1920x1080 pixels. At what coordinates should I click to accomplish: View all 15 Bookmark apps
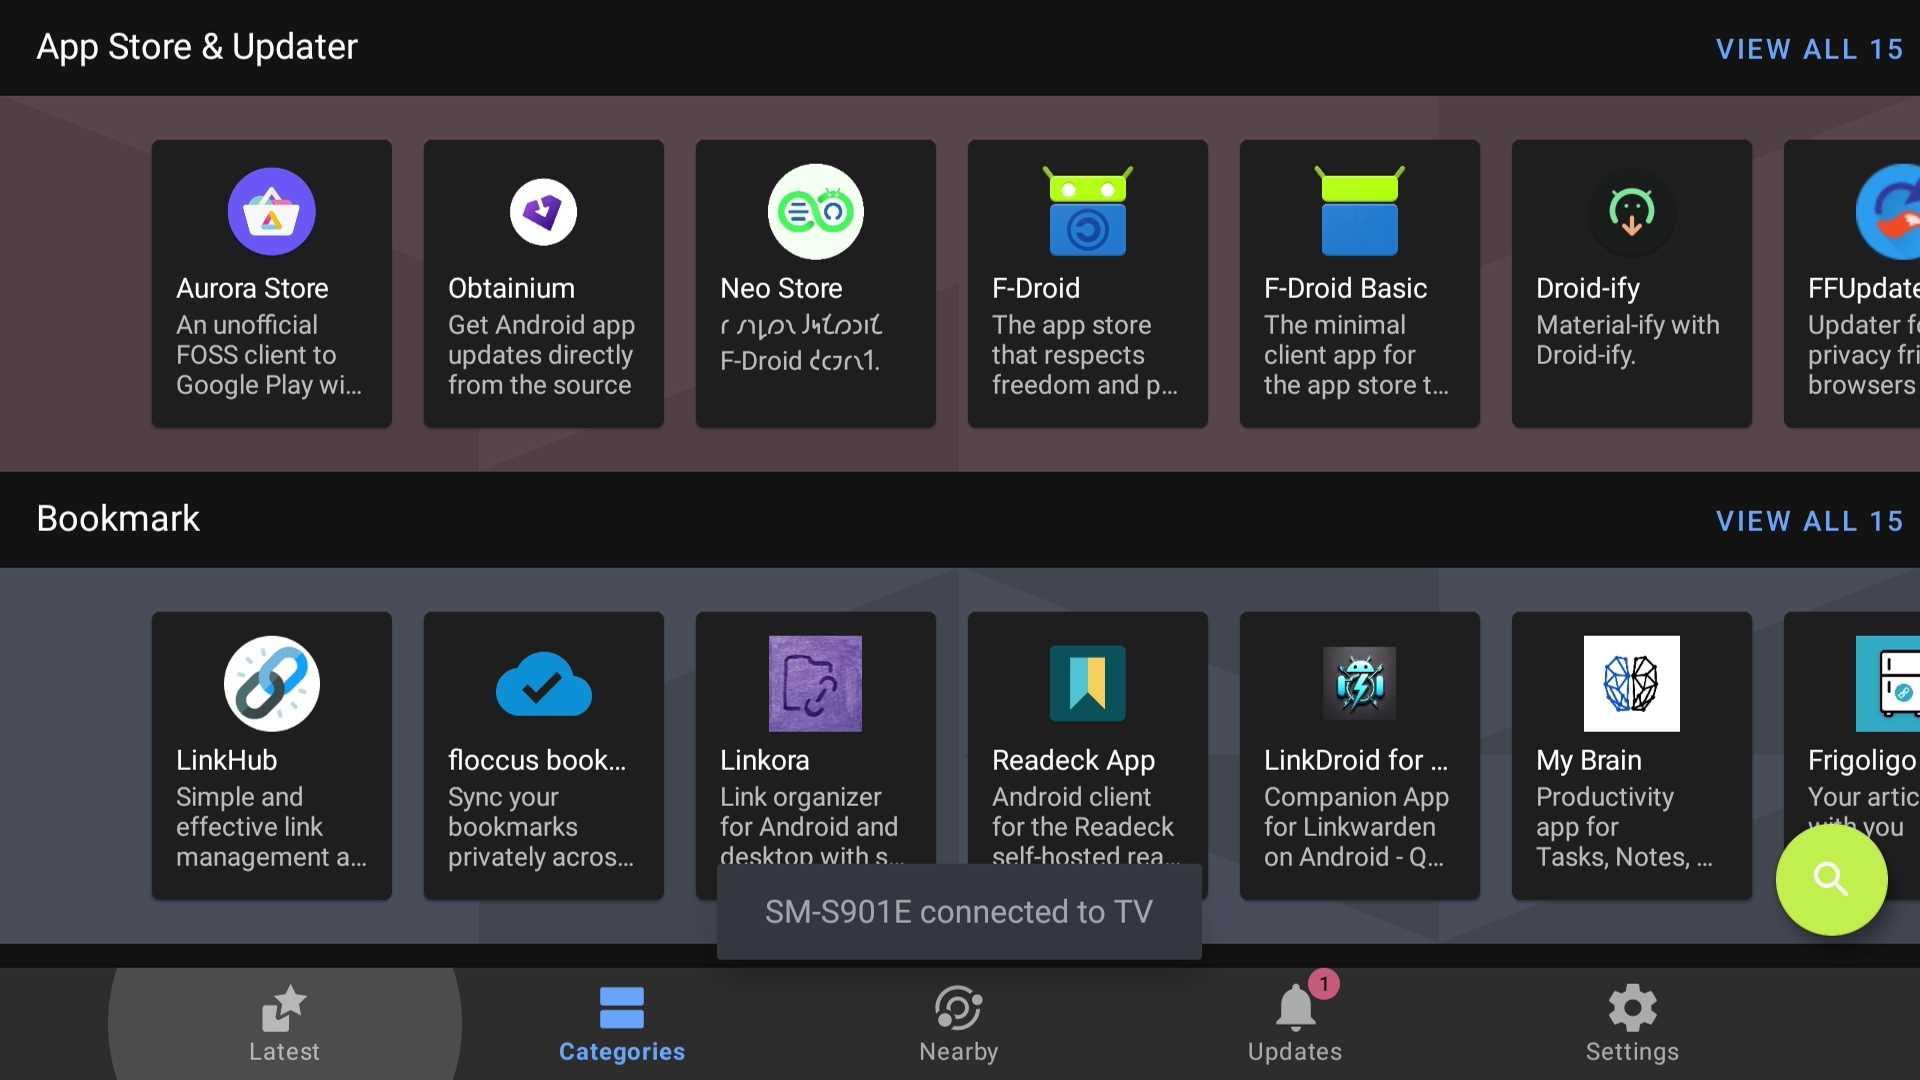(x=1809, y=521)
